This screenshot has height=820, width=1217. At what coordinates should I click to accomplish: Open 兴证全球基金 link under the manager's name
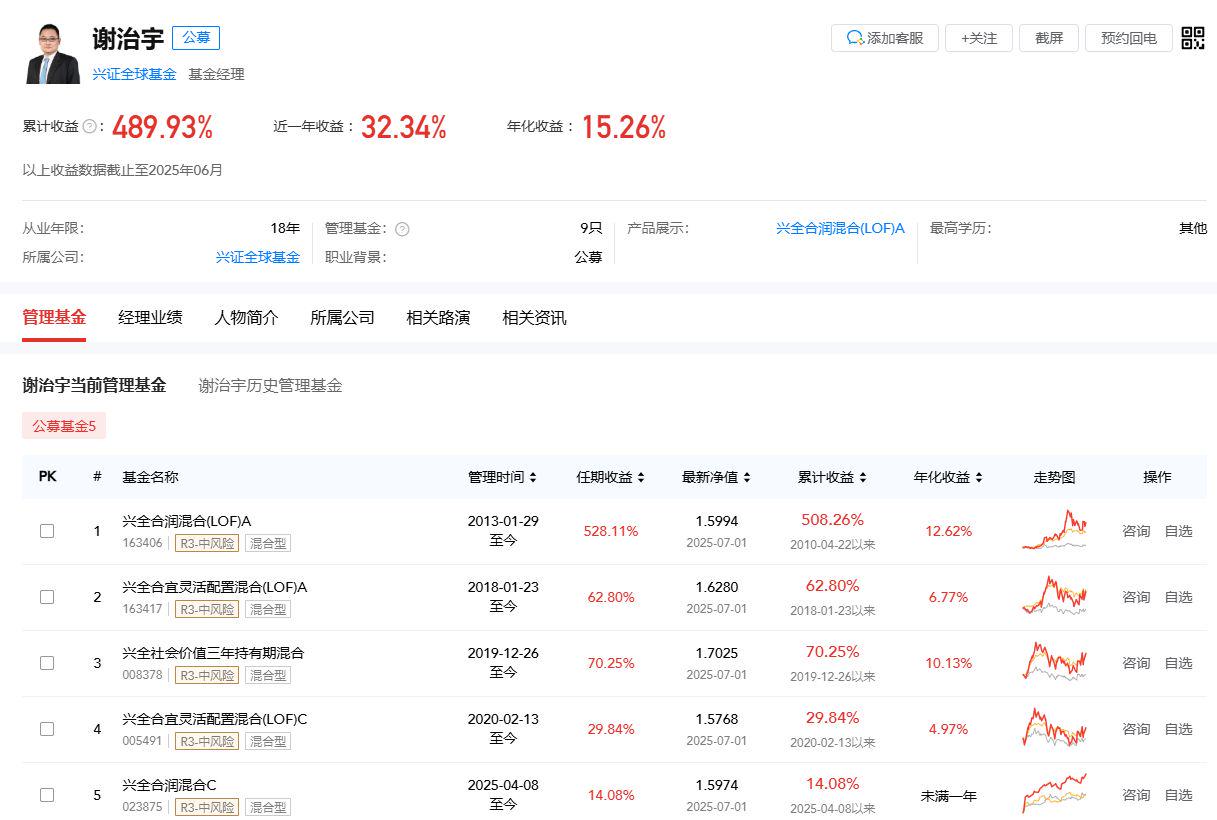coord(134,74)
